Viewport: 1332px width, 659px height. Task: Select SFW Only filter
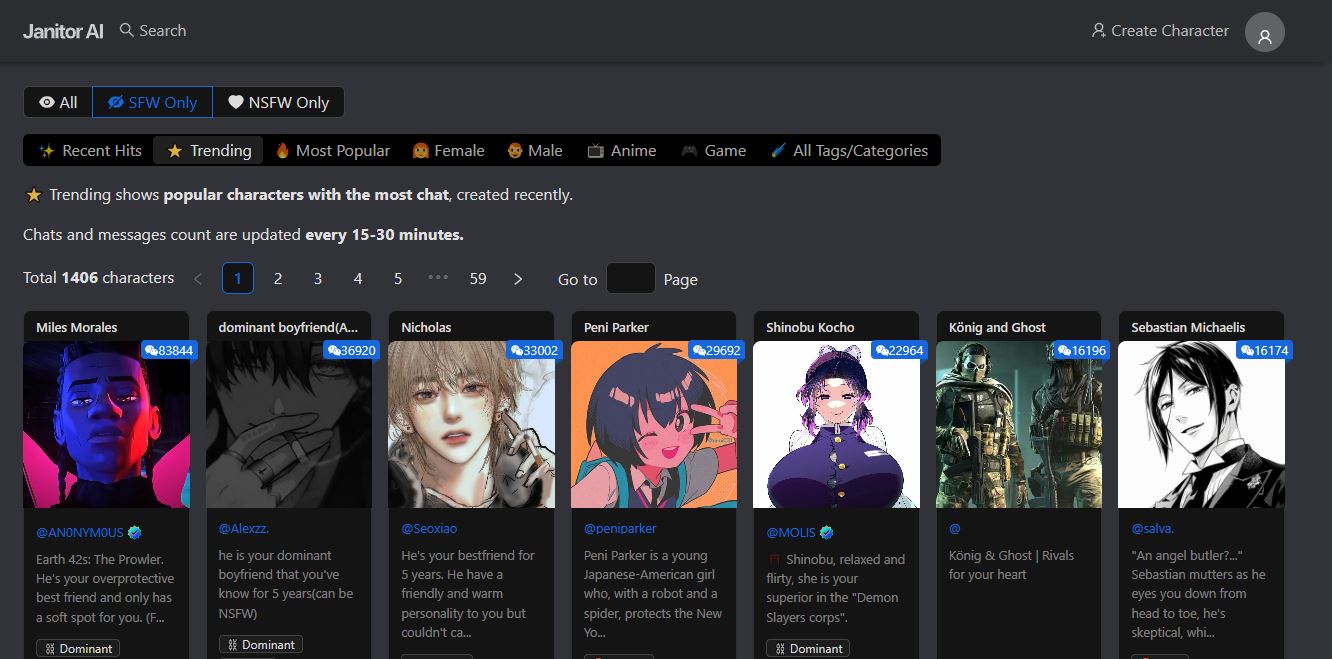153,102
